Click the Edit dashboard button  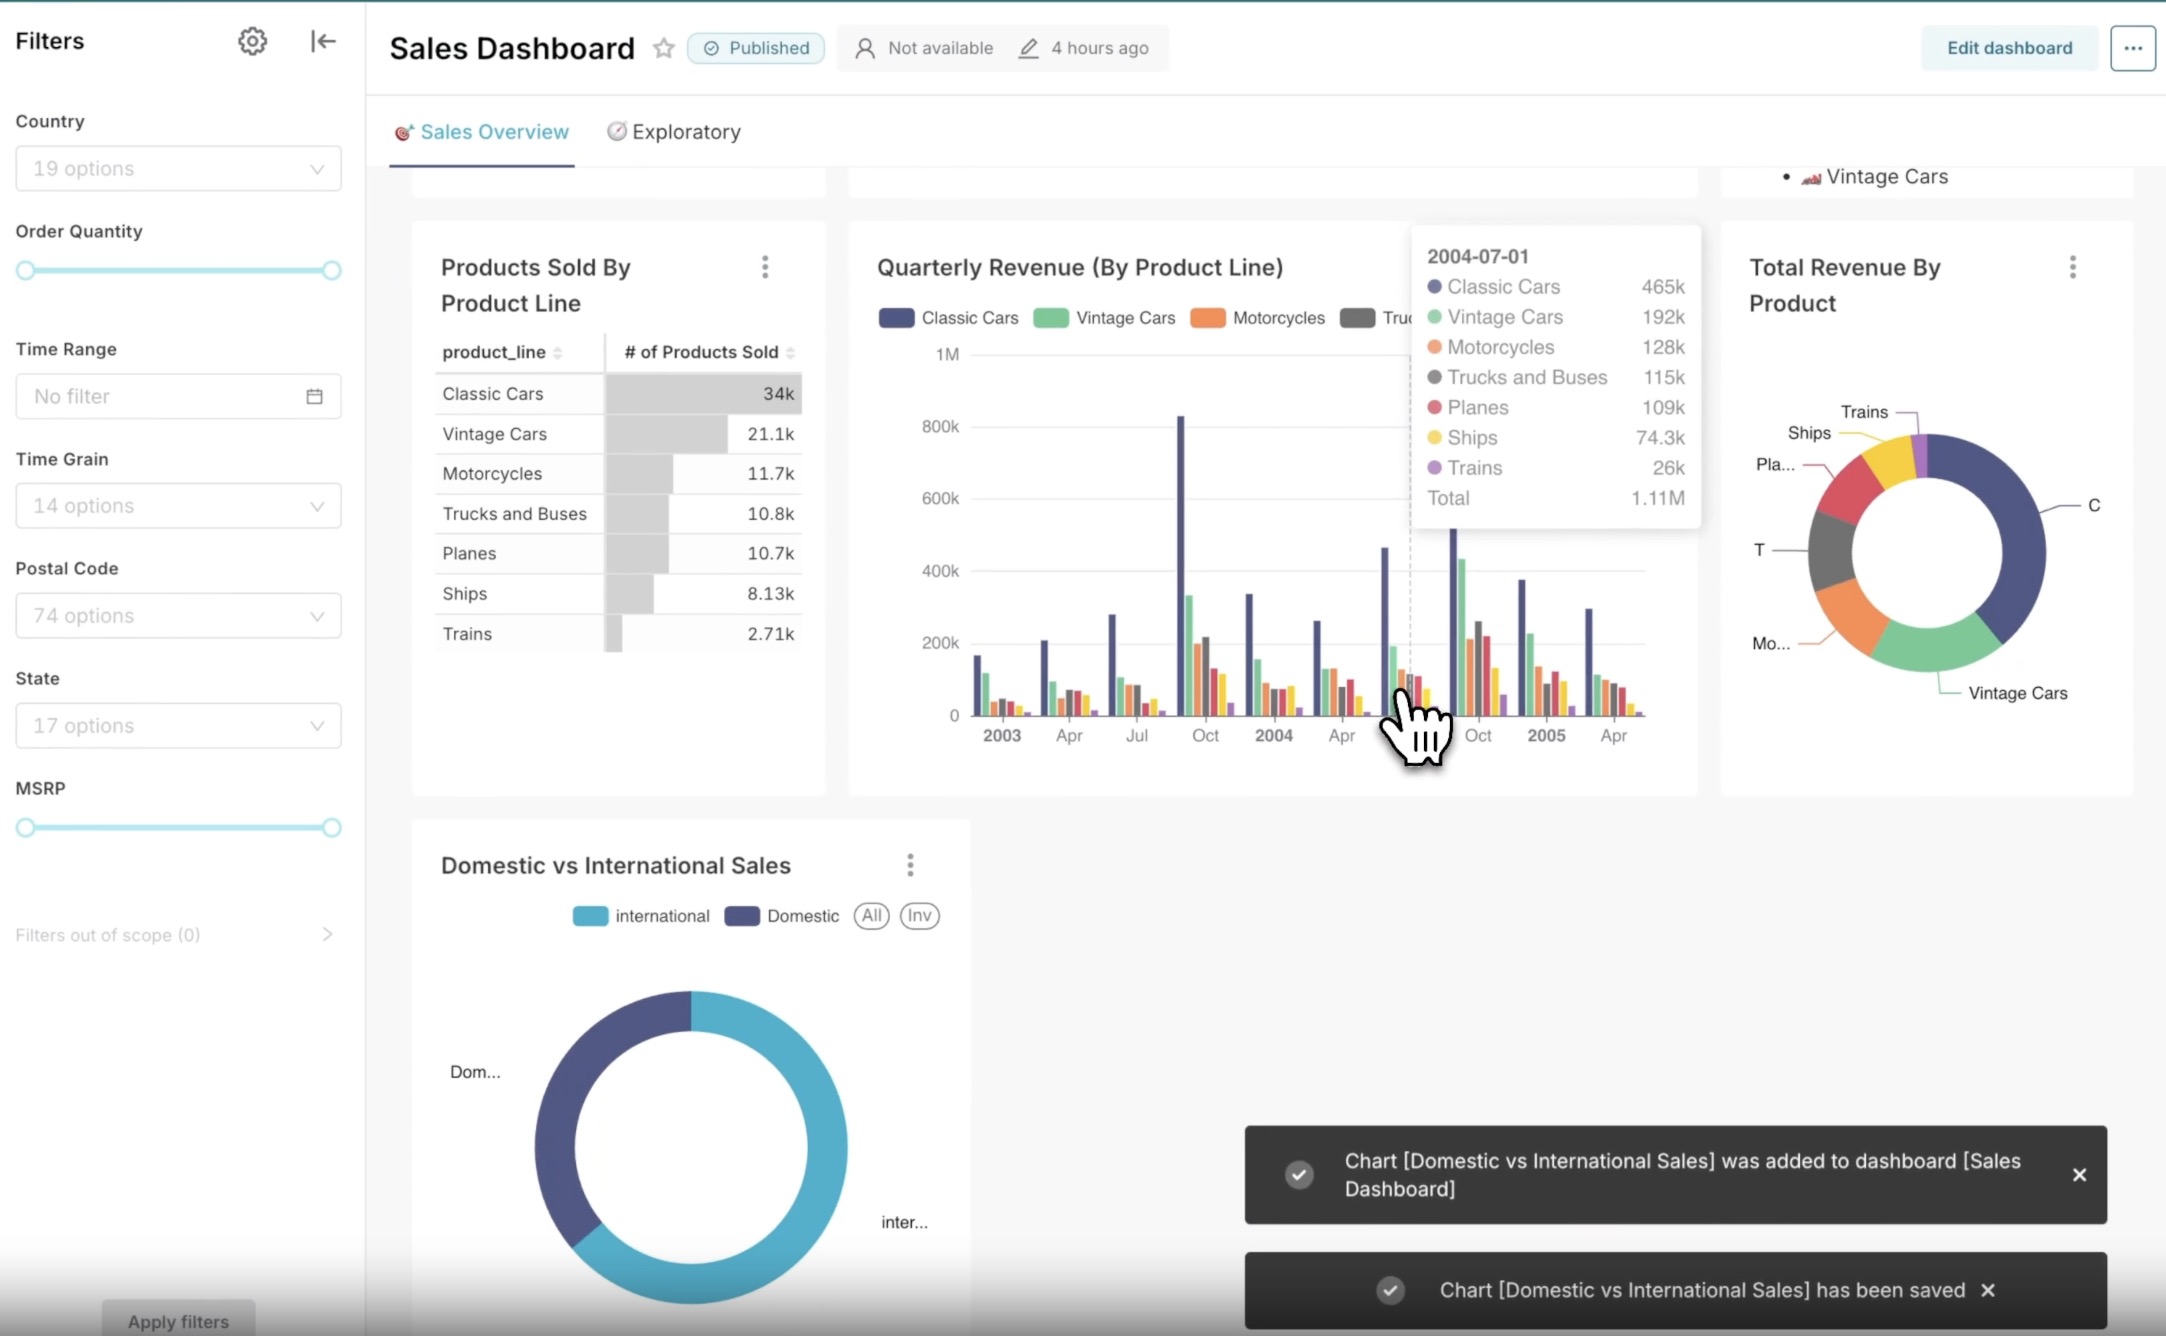tap(2008, 48)
